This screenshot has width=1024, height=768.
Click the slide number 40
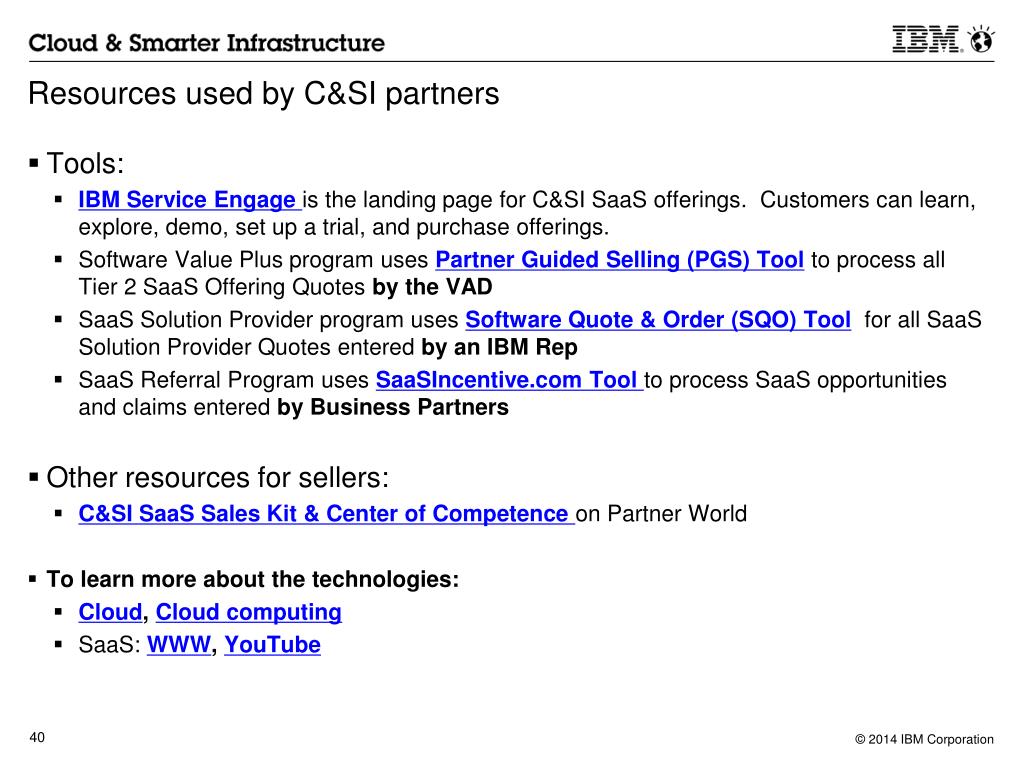coord(37,737)
